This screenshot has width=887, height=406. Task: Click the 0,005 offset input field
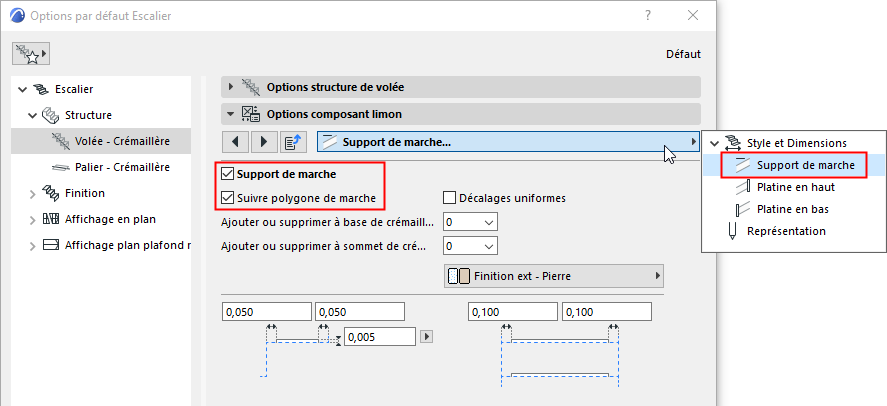[379, 337]
